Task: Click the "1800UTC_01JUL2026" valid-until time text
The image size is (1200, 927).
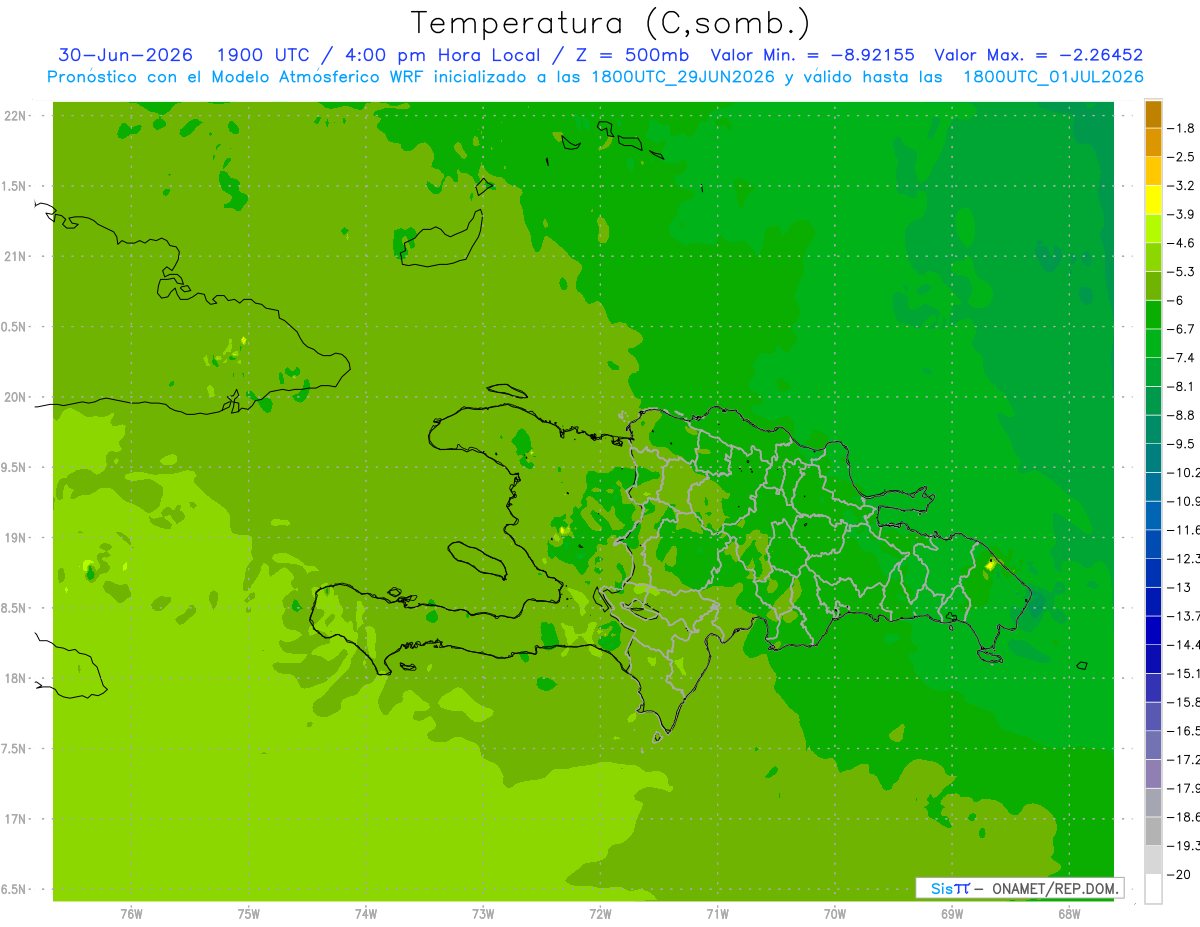Action: click(1053, 77)
